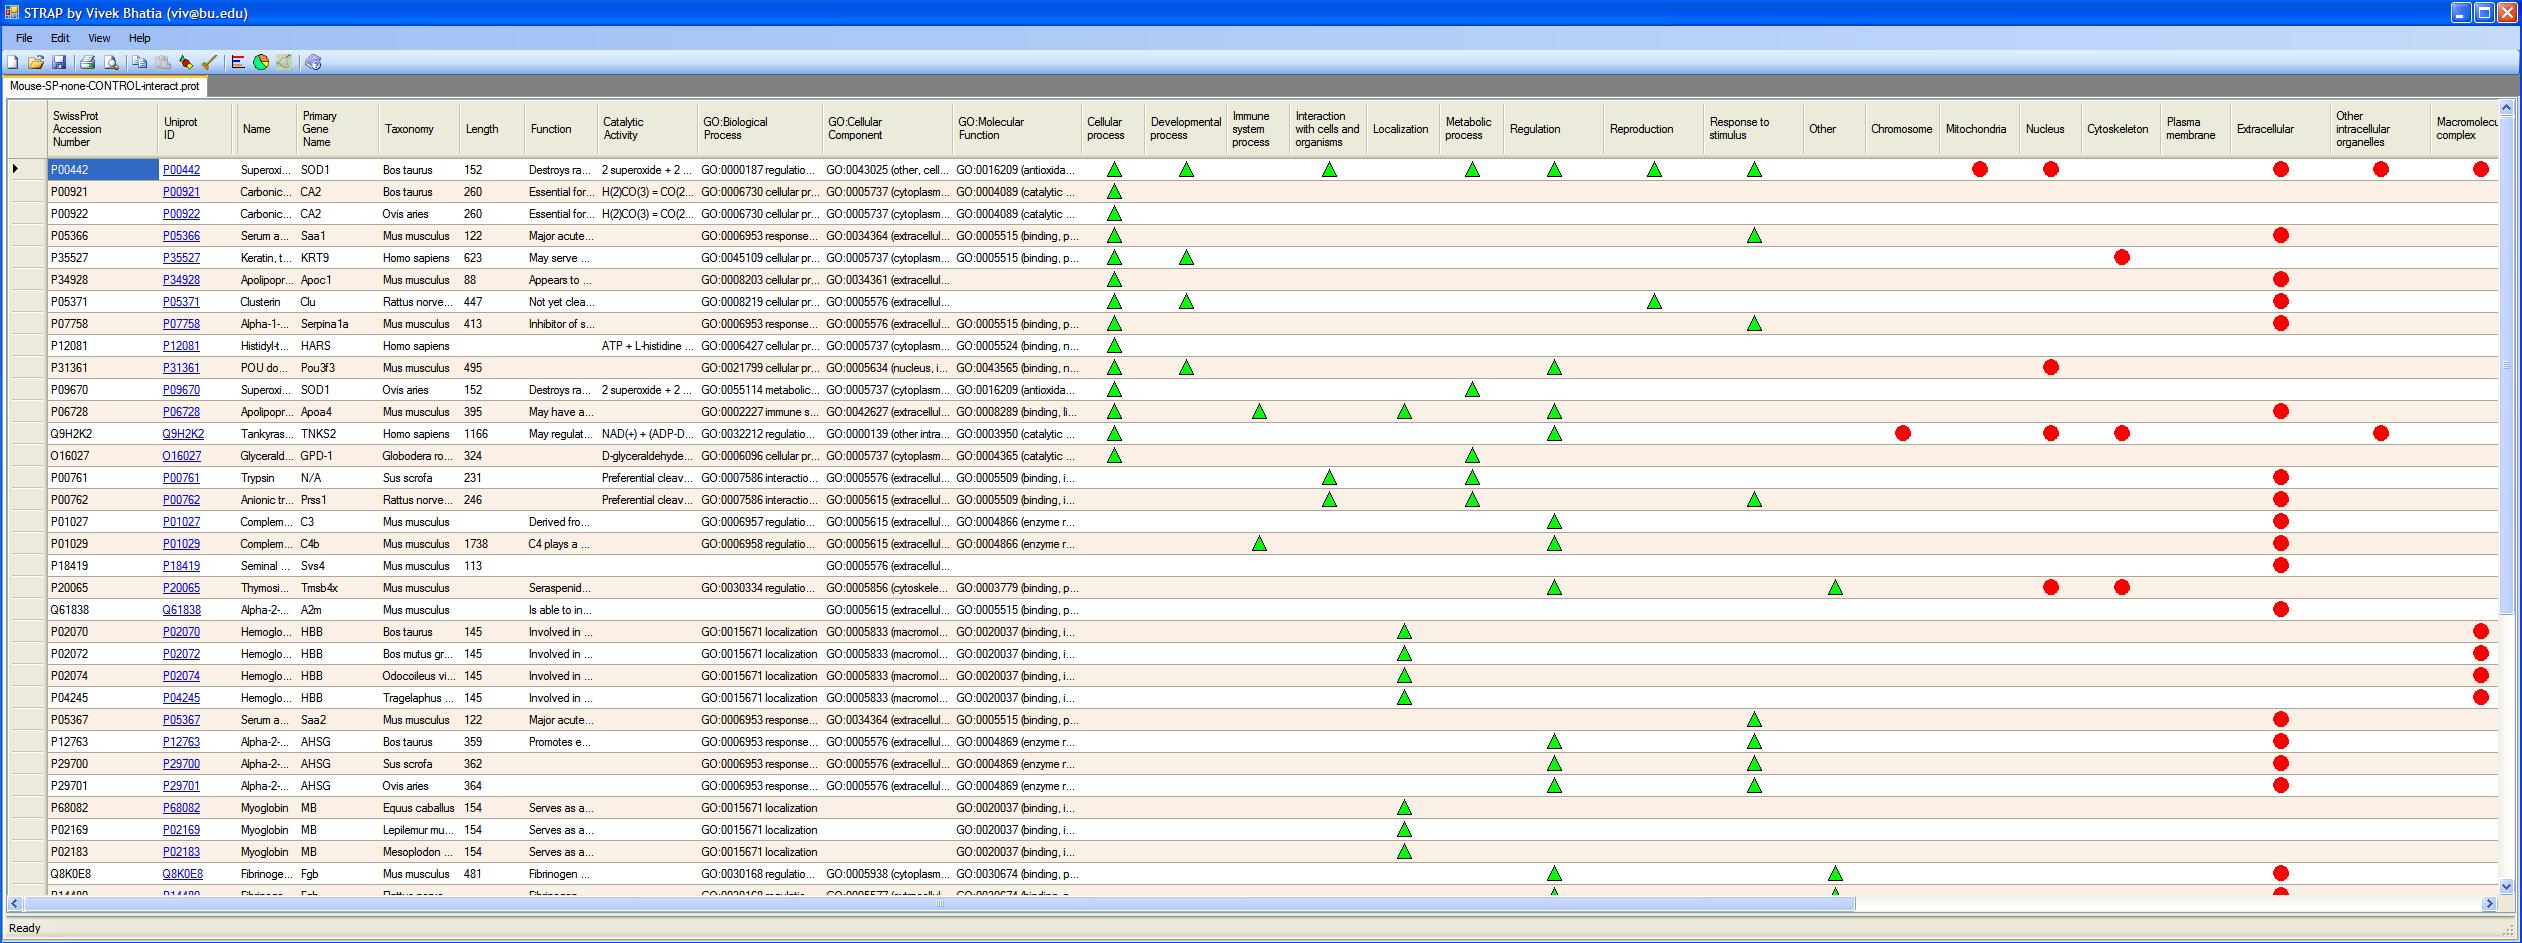Click the red Mitochondria circle in P00442 row

[x=1980, y=170]
